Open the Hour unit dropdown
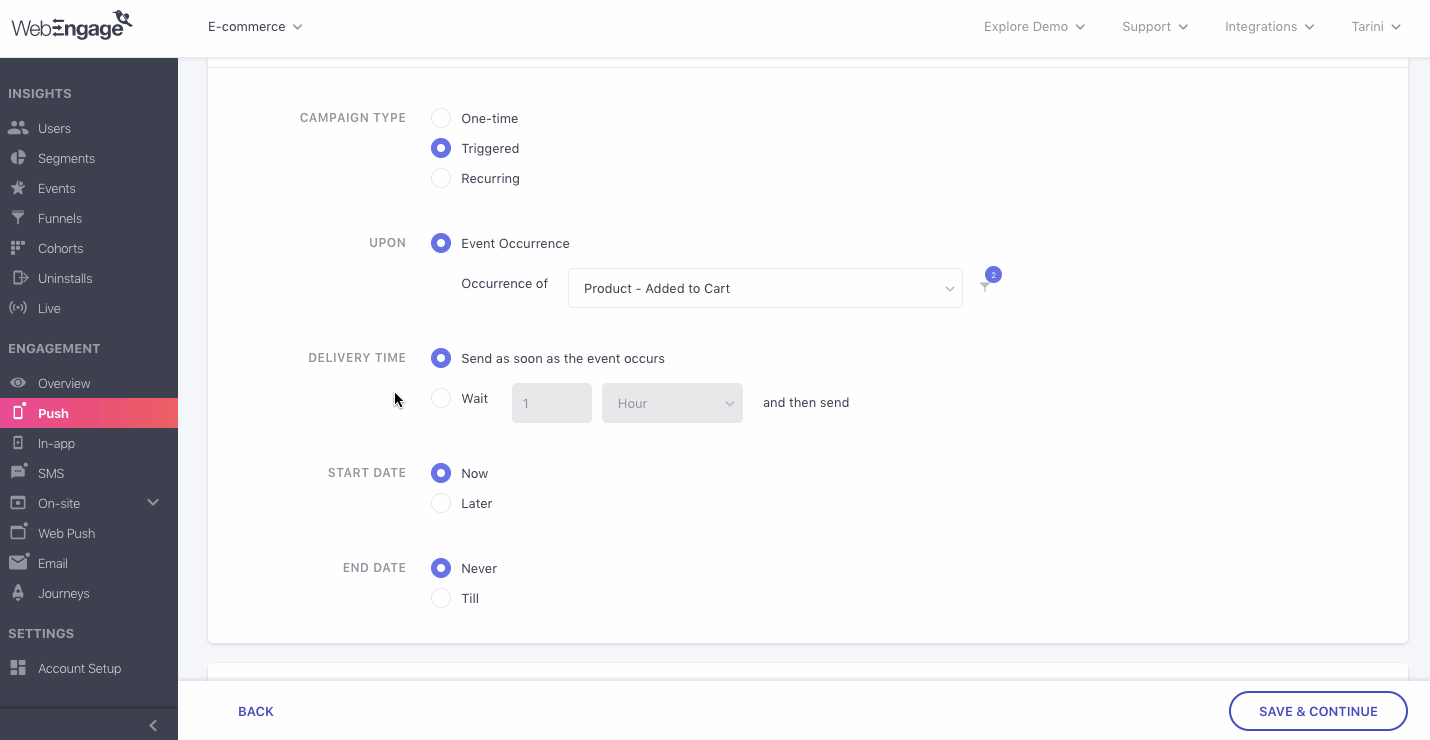The height and width of the screenshot is (740, 1430). (672, 403)
